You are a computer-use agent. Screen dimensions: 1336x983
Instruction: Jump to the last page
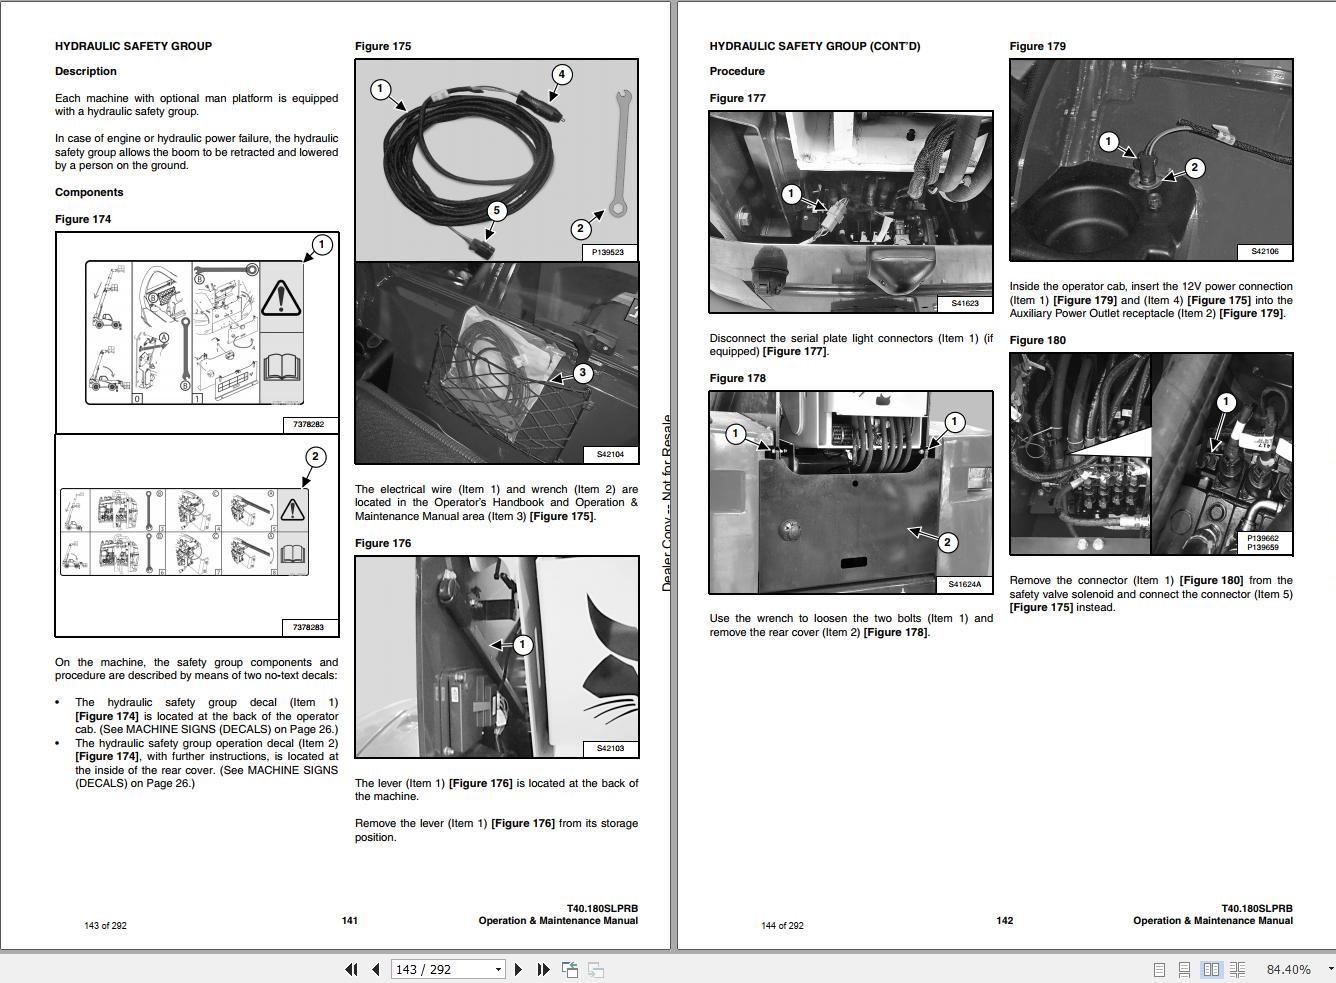pos(543,969)
